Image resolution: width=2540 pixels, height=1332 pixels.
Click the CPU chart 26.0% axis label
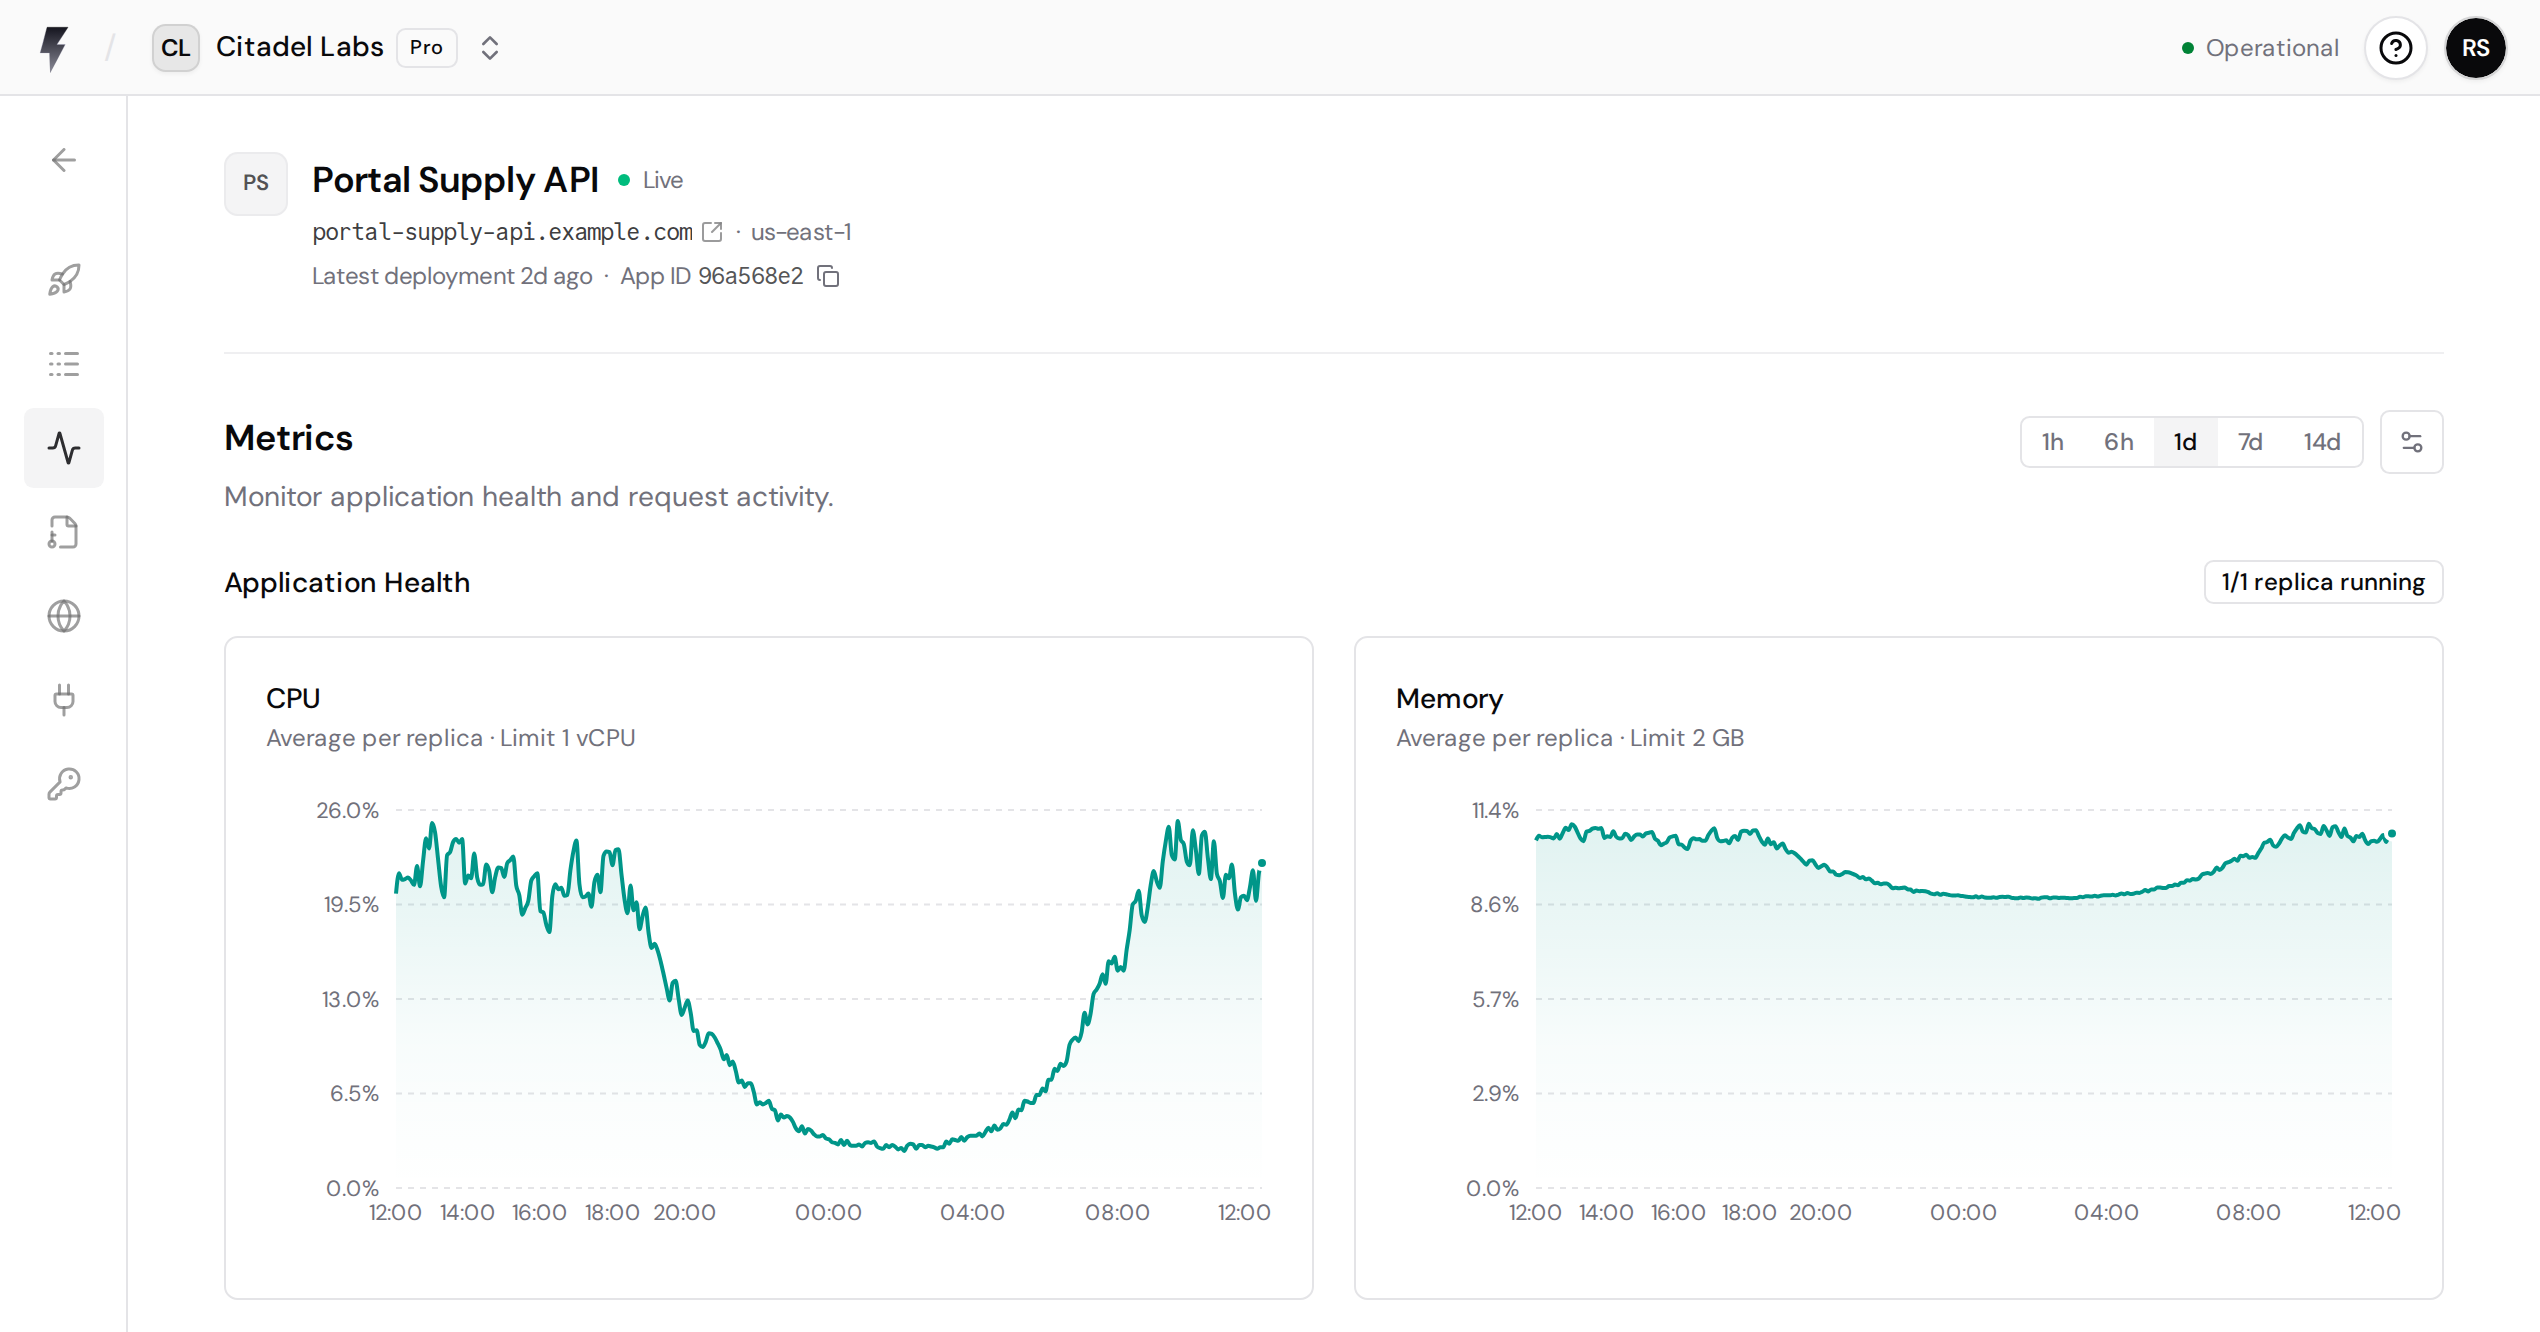tap(347, 810)
